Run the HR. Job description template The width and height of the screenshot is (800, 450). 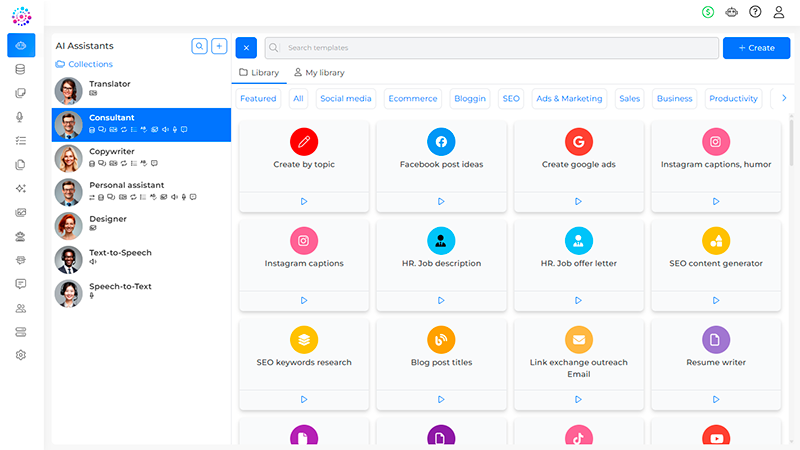click(x=441, y=301)
